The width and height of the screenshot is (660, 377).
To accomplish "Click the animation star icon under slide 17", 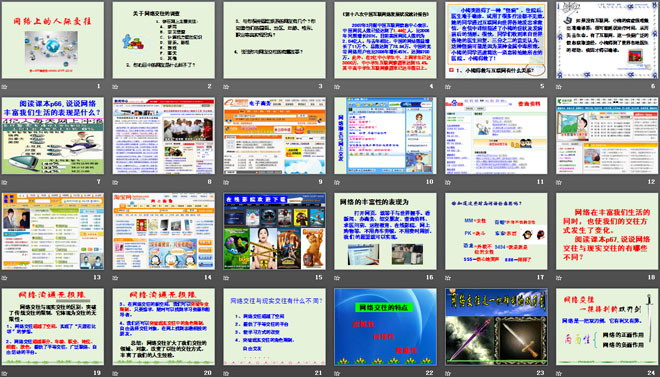I will 448,278.
